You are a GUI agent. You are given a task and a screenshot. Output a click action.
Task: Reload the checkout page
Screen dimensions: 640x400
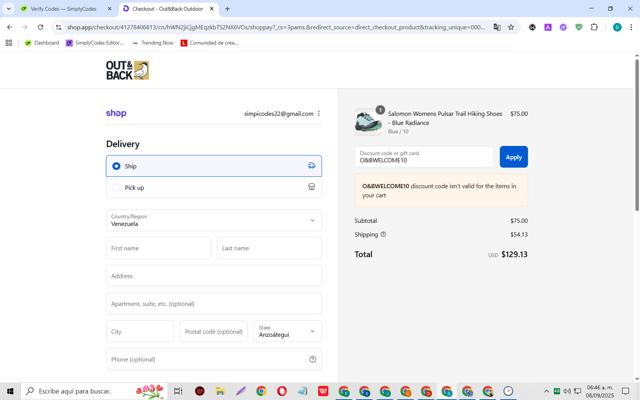(x=40, y=27)
